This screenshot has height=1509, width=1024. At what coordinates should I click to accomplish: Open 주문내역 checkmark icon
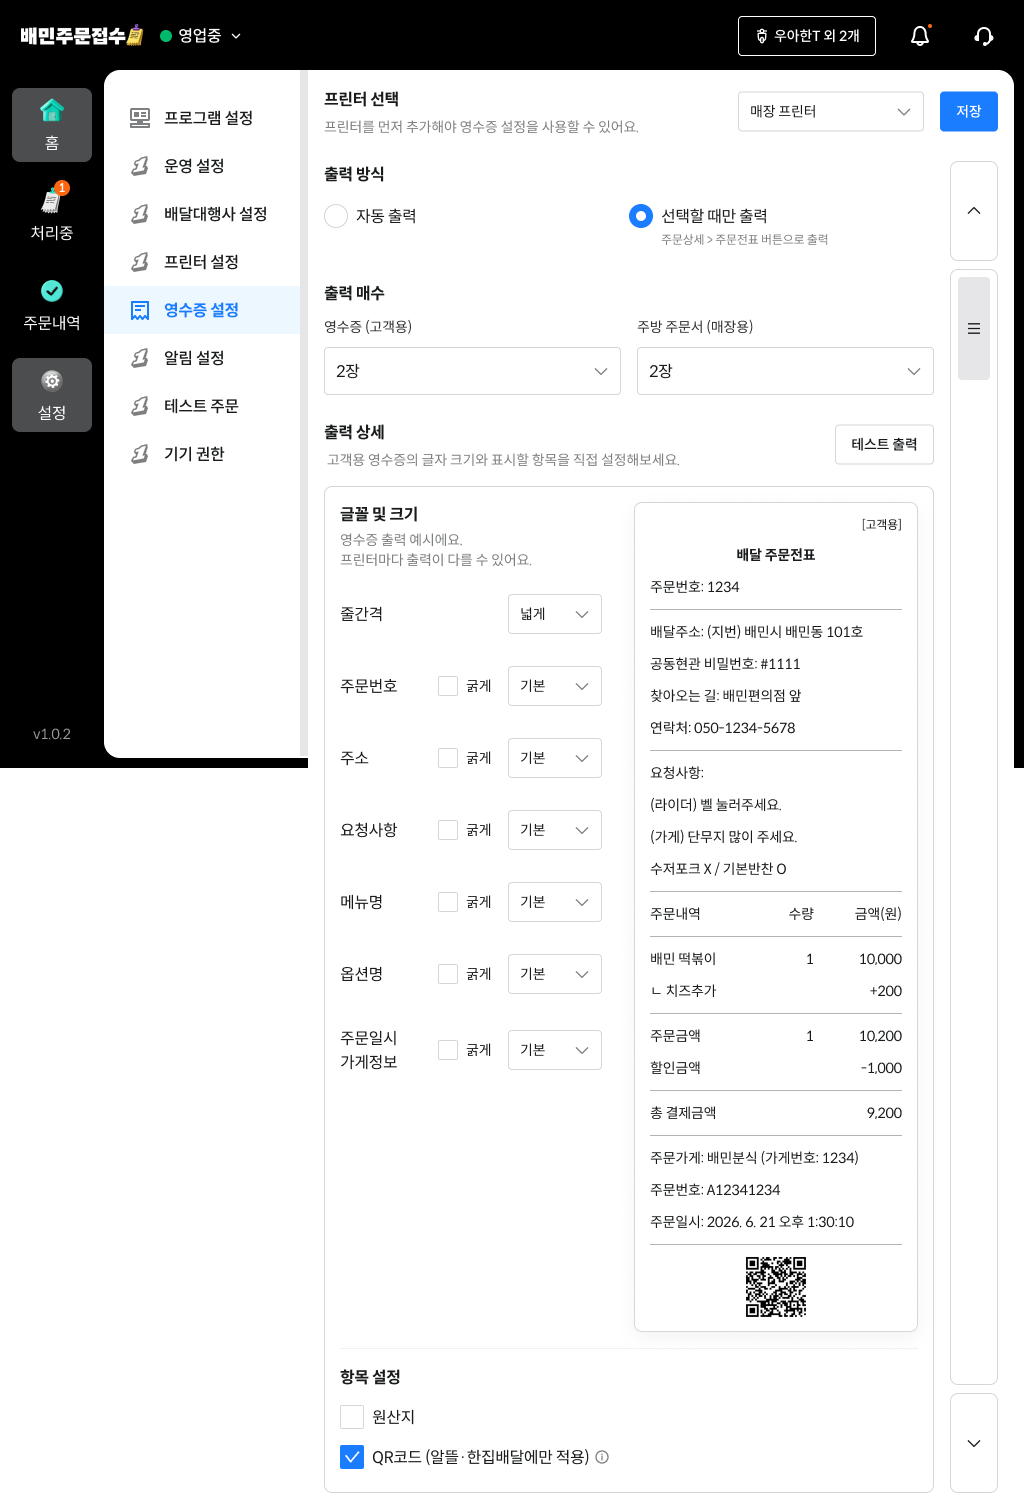coord(52,291)
